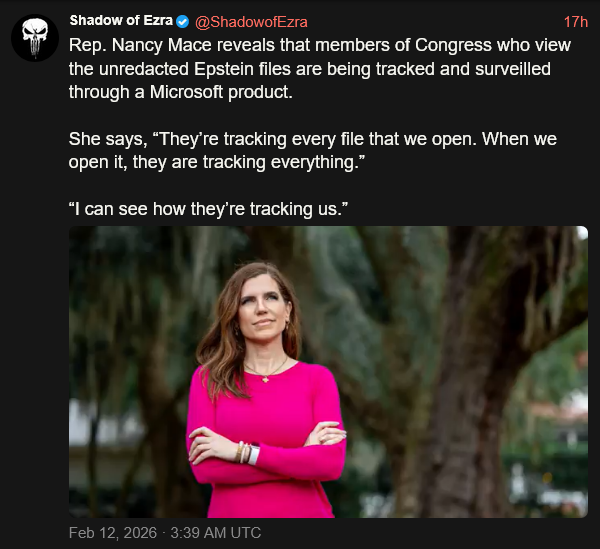Click the skull profile avatar
The height and width of the screenshot is (549, 600).
pyautogui.click(x=35, y=38)
